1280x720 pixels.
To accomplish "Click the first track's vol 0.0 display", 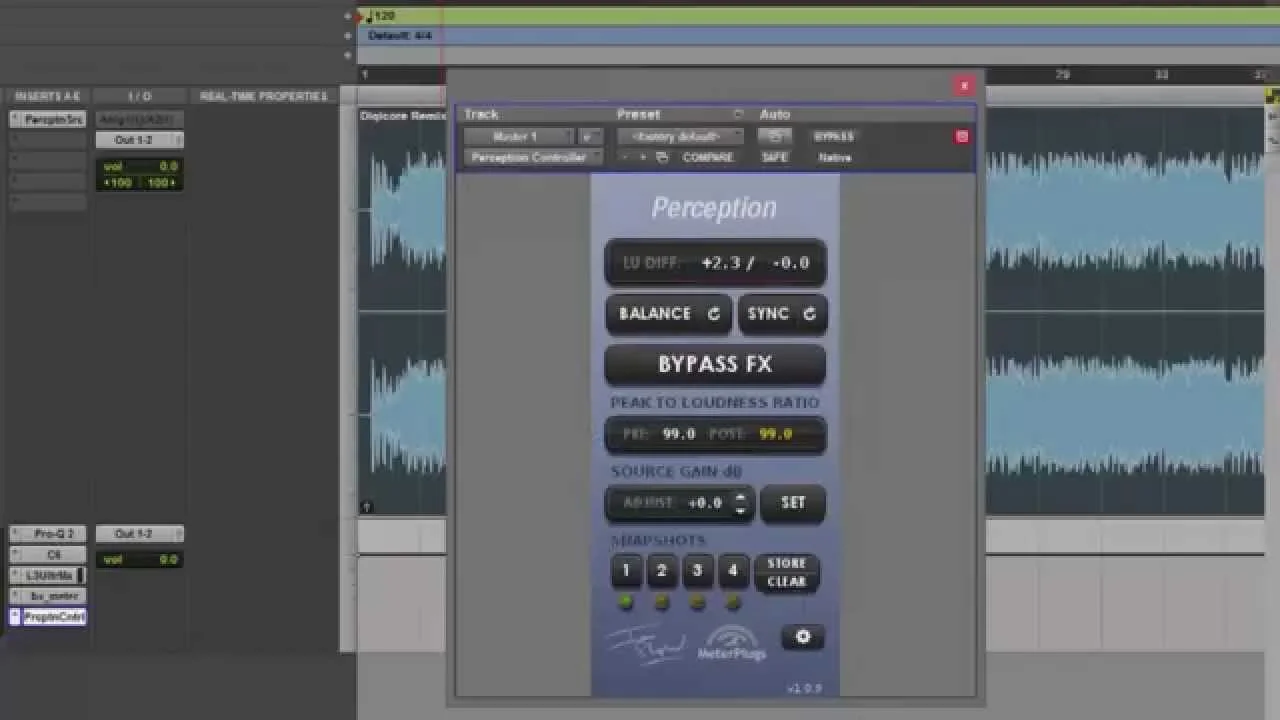I will click(x=140, y=166).
